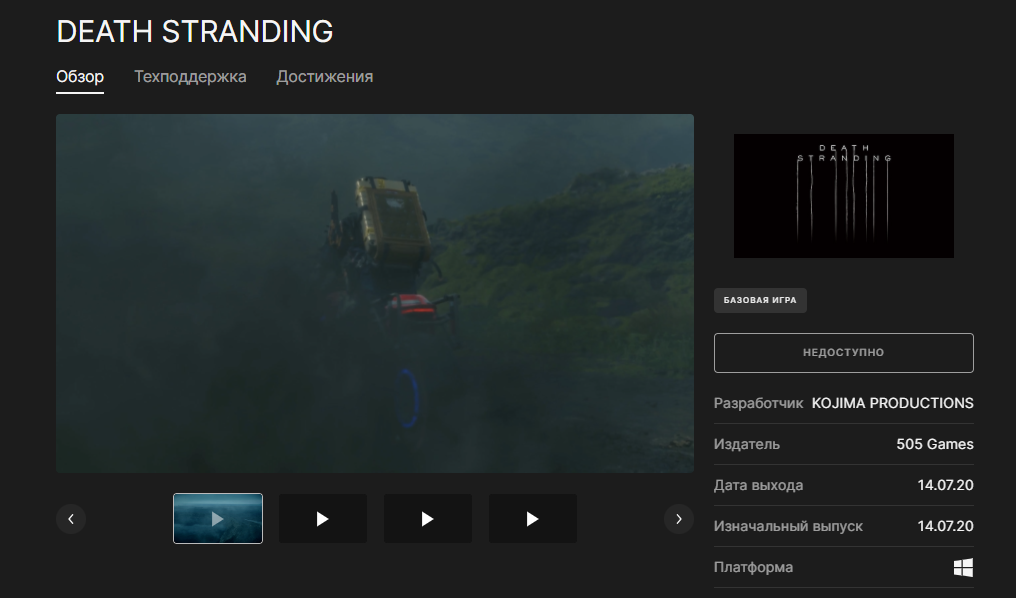This screenshot has height=598, width=1016.
Task: Open the Обзор tab
Action: point(80,76)
